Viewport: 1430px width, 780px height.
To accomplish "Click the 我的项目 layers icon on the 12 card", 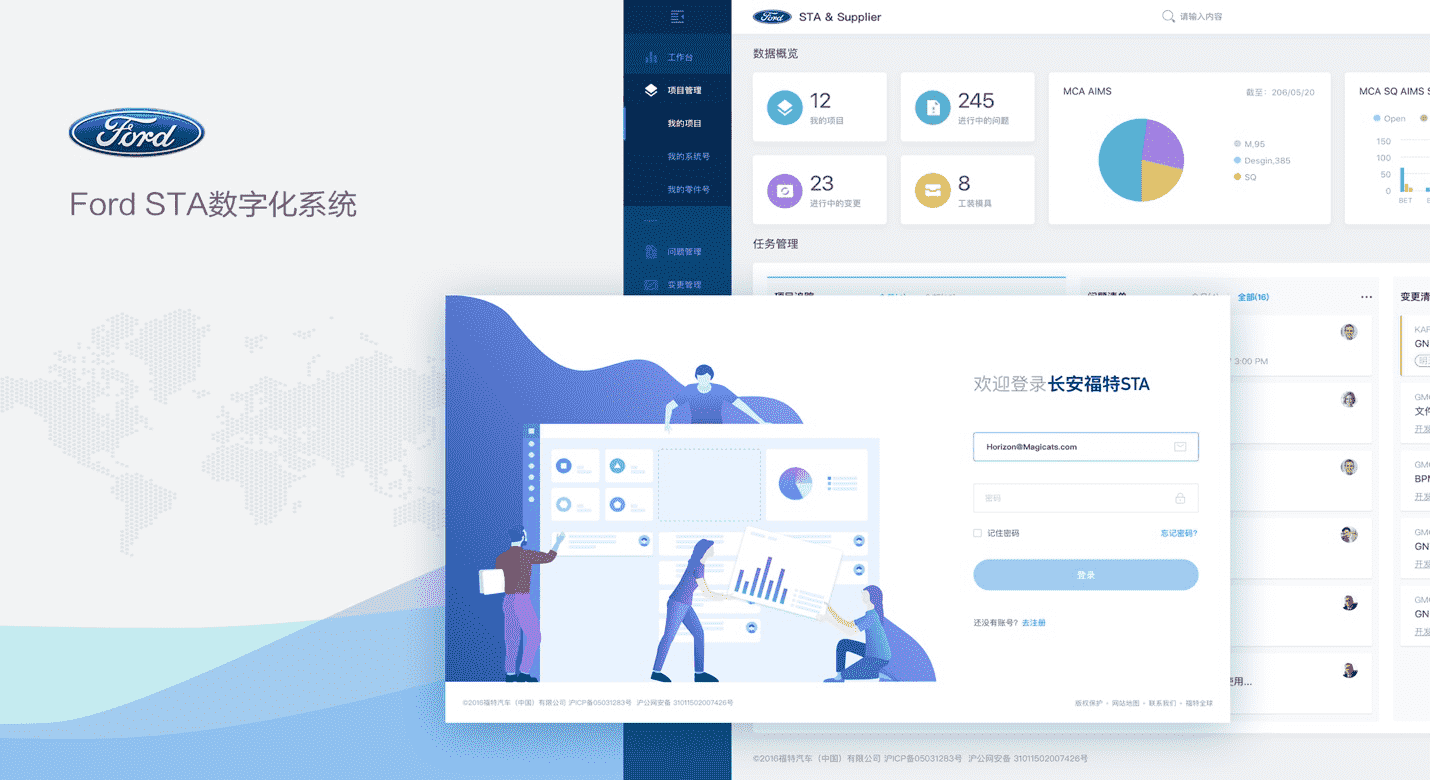I will [x=785, y=107].
